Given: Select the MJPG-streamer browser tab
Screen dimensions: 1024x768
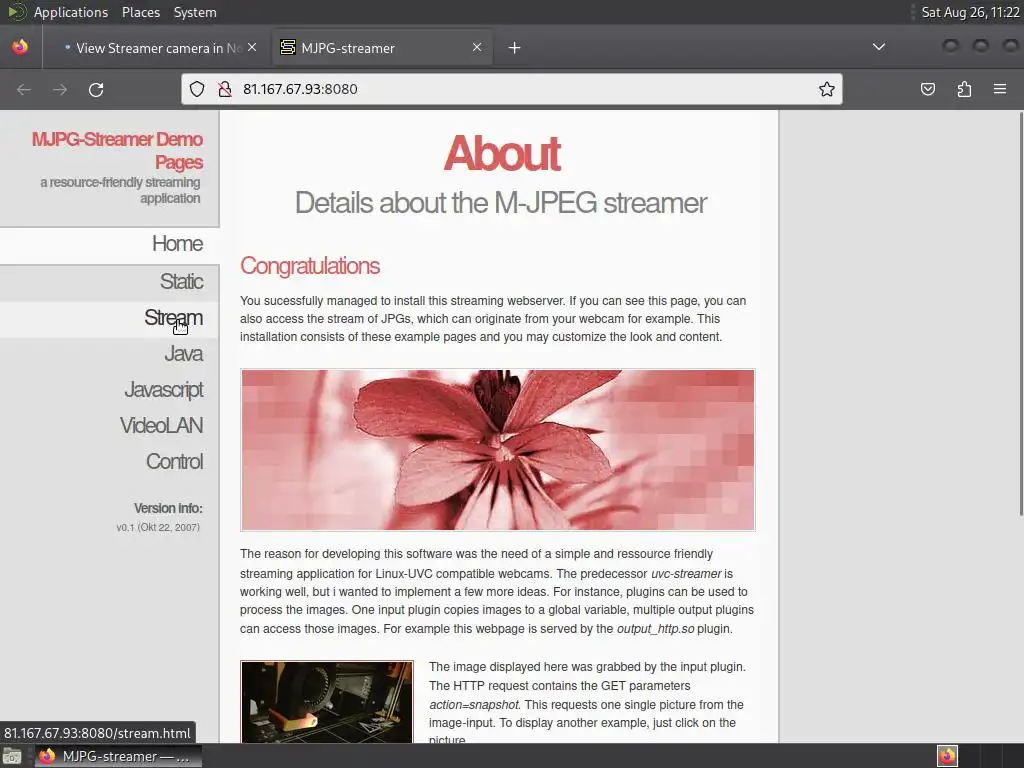Looking at the screenshot, I should pos(382,48).
